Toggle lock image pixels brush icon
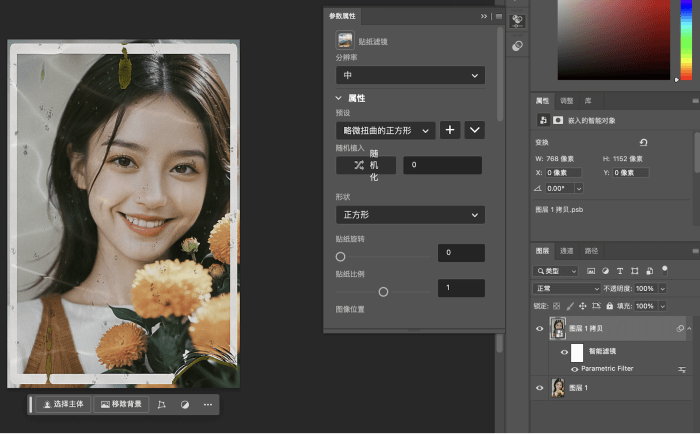This screenshot has width=700, height=434. [570, 306]
